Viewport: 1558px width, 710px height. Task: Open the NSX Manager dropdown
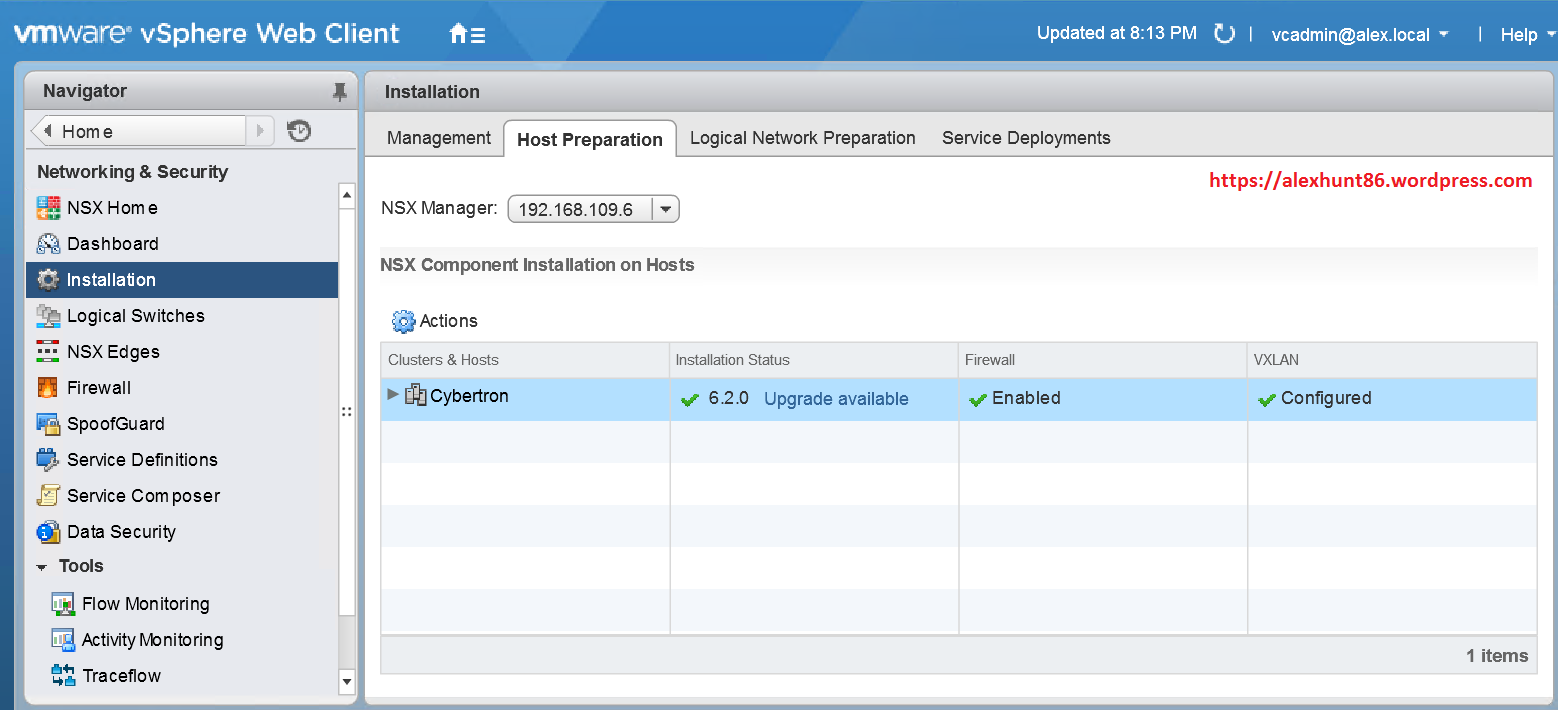click(665, 209)
